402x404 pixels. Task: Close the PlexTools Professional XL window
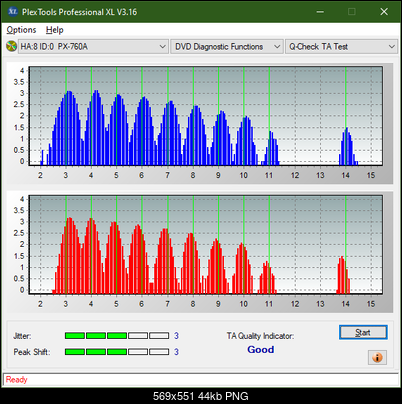pos(384,12)
